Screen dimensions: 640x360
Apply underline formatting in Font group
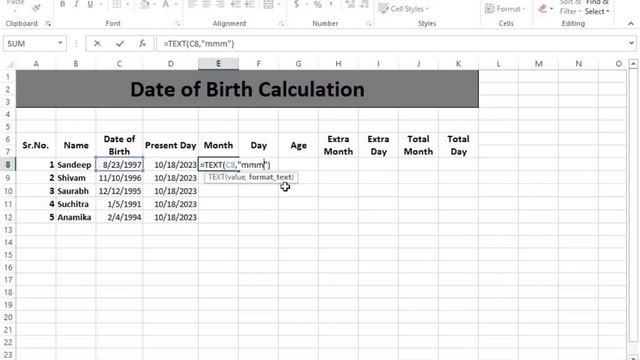click(x=90, y=4)
